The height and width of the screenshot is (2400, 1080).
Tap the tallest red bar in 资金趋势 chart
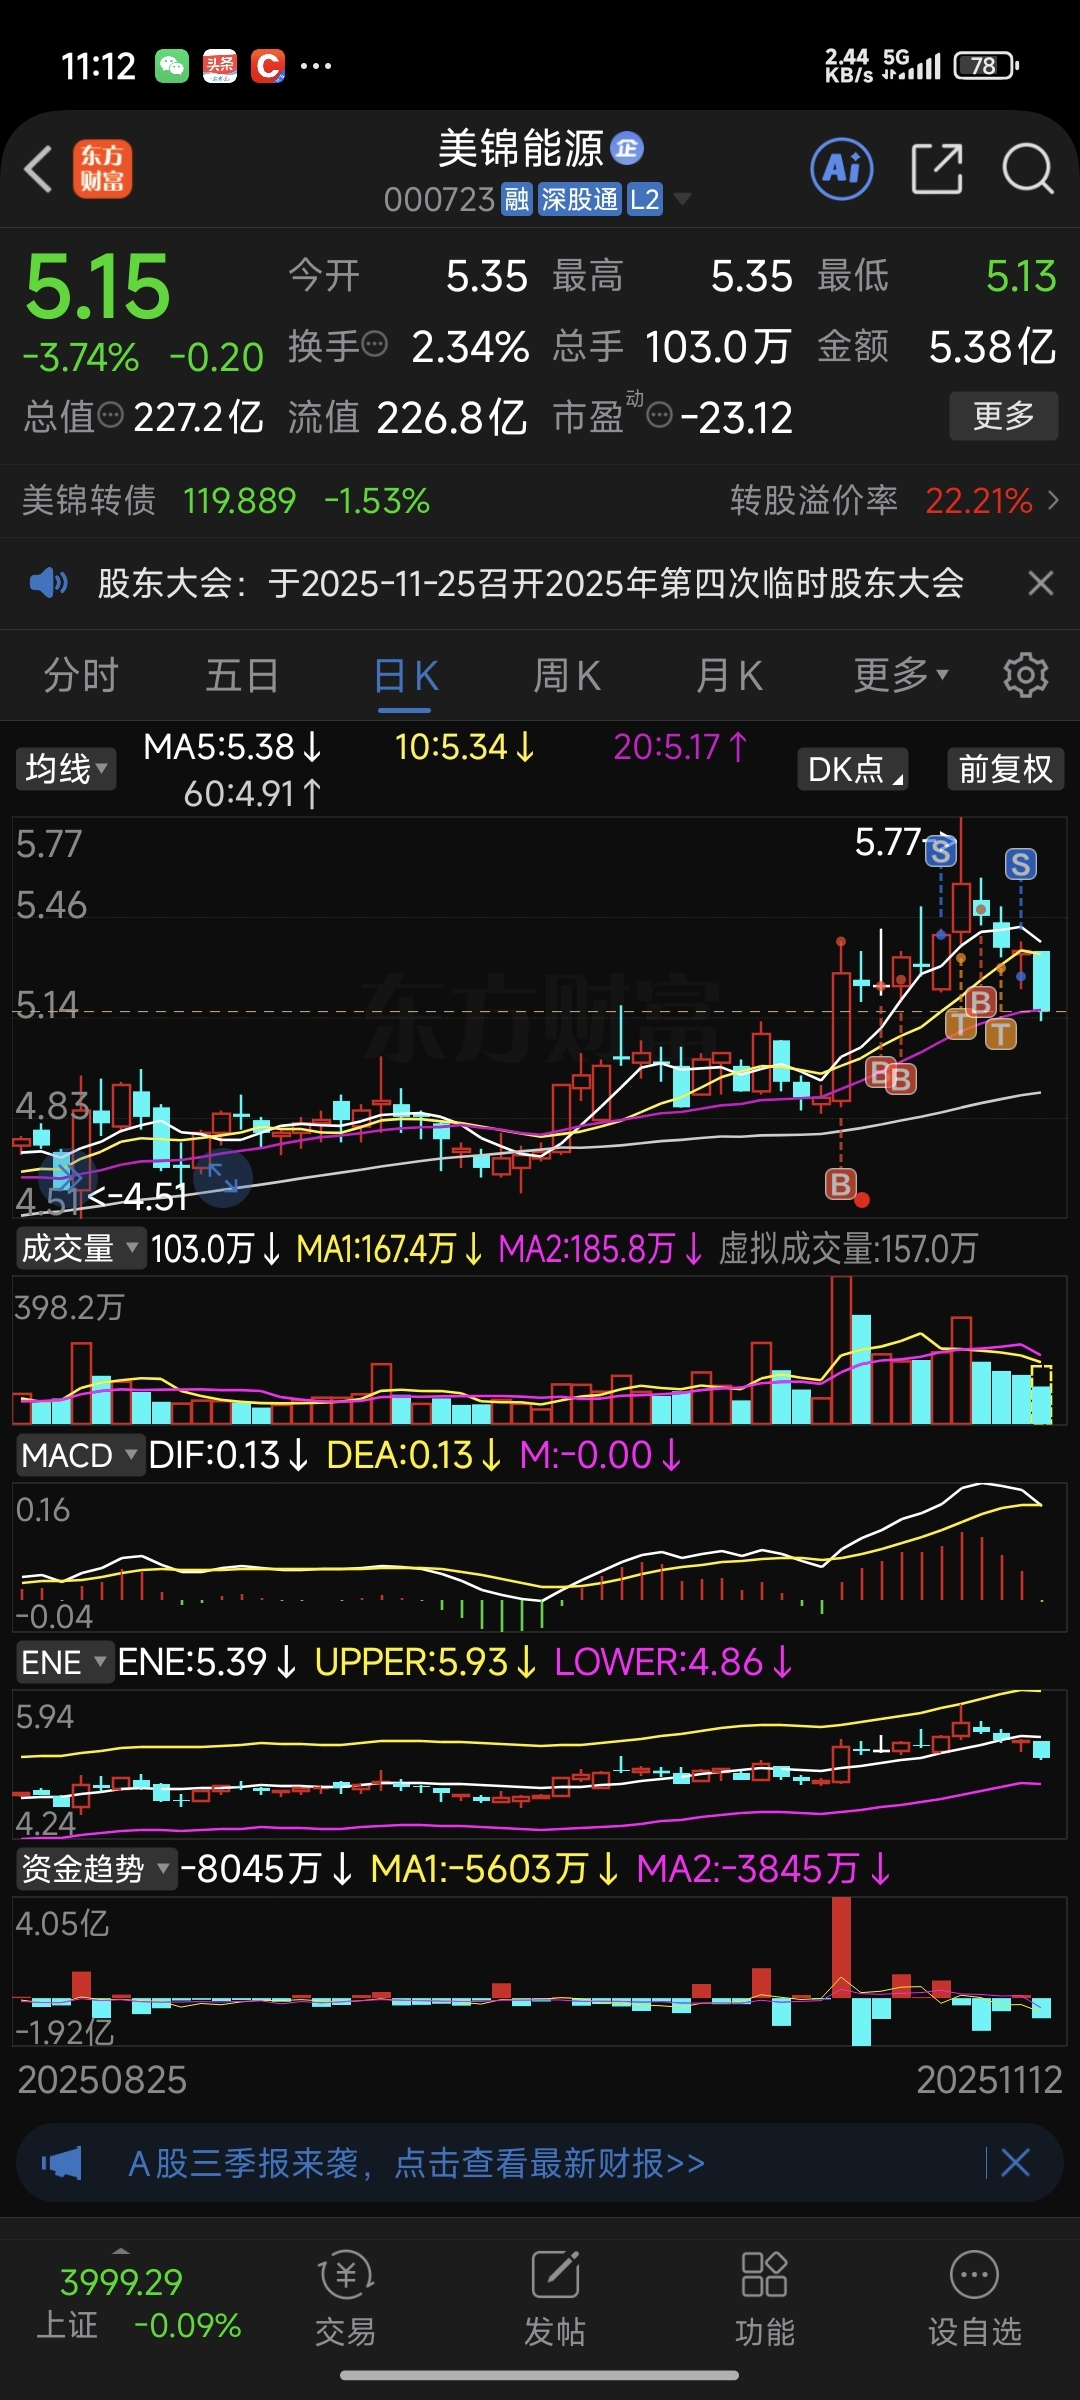(x=841, y=1948)
